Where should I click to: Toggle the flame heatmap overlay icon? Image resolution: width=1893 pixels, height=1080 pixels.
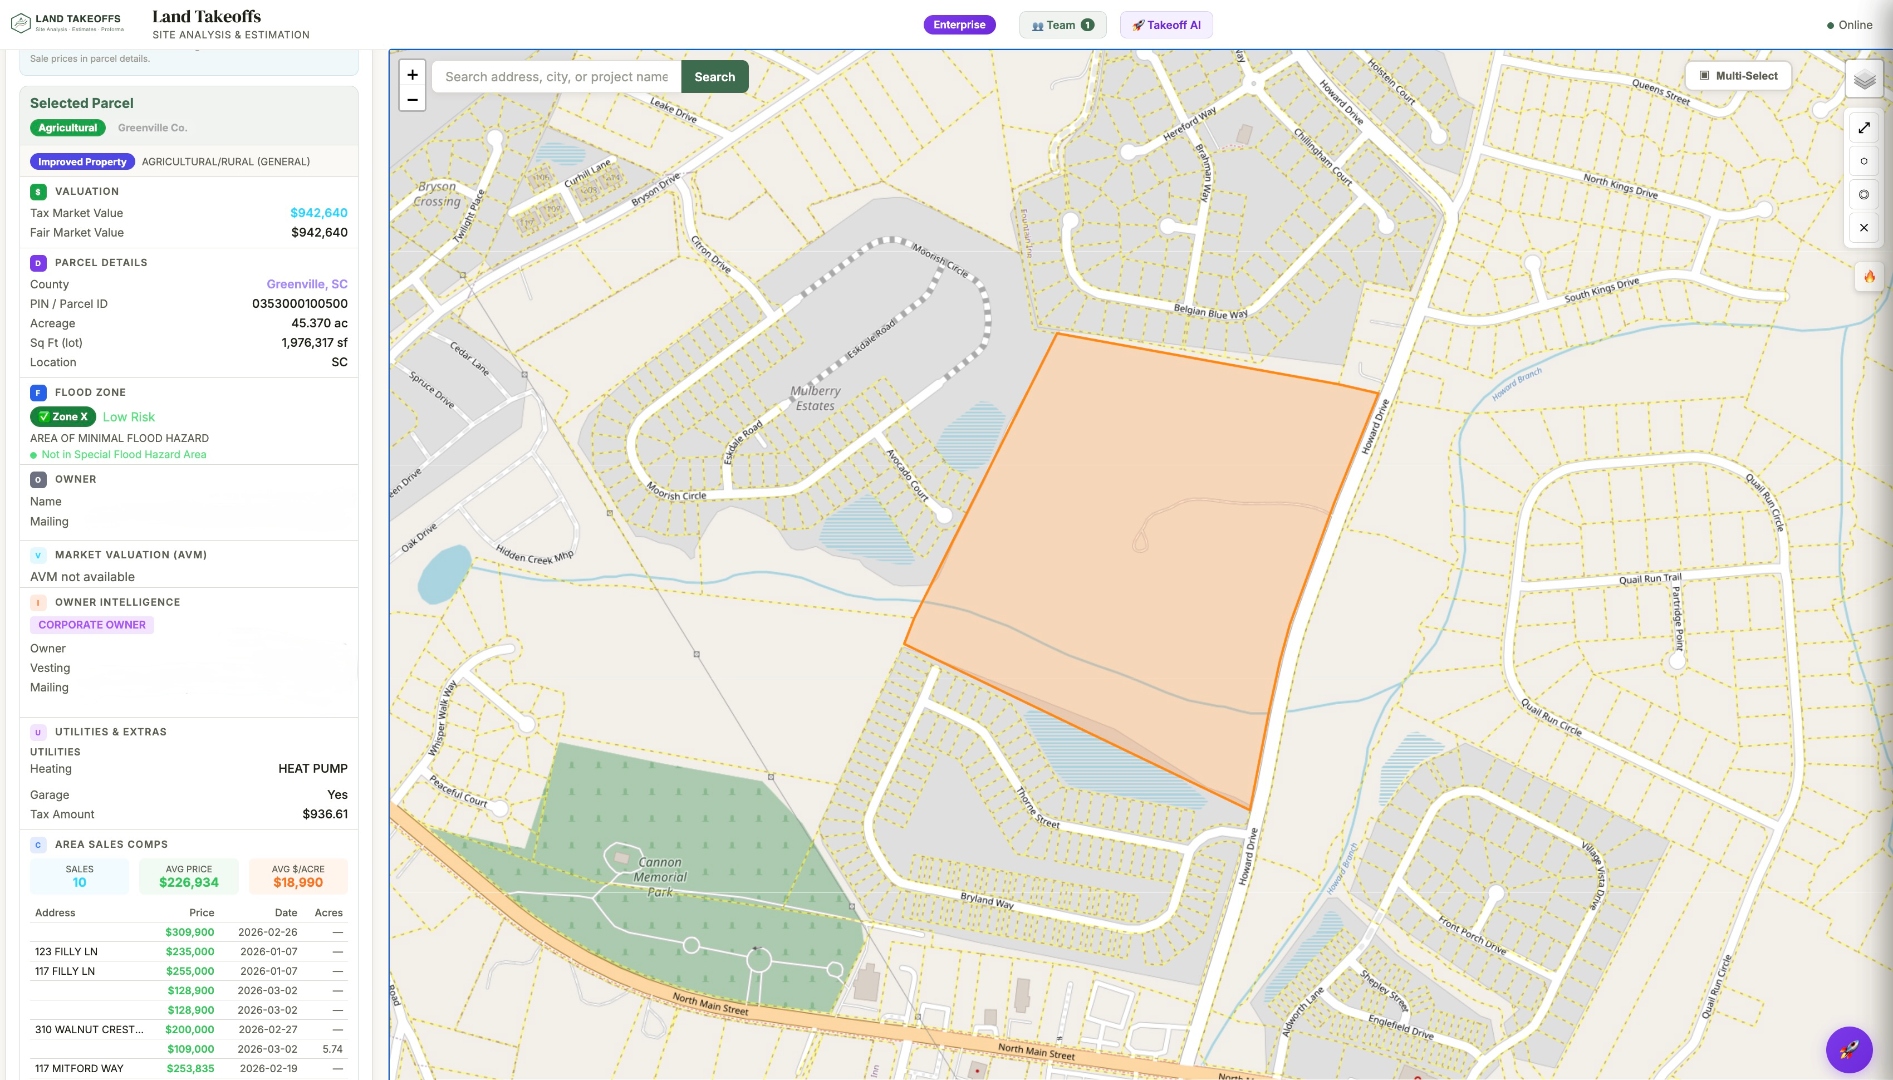tap(1868, 277)
